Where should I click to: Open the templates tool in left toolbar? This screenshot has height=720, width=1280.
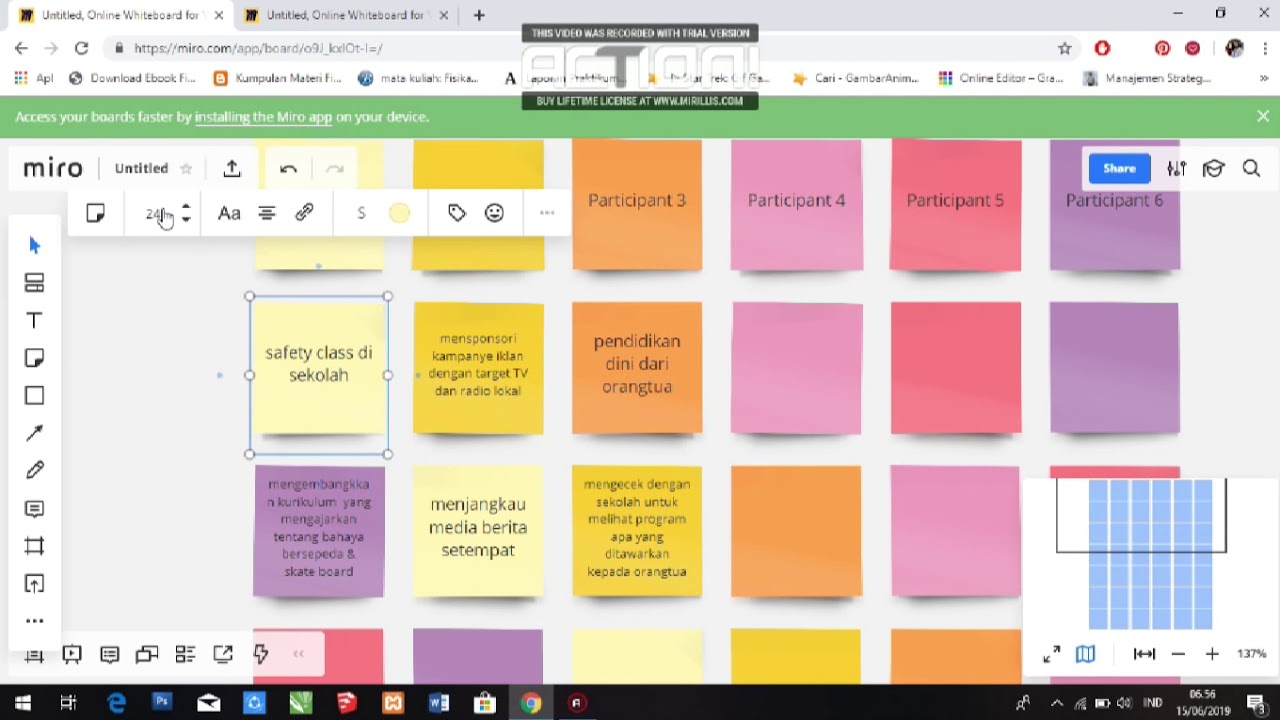[x=35, y=283]
